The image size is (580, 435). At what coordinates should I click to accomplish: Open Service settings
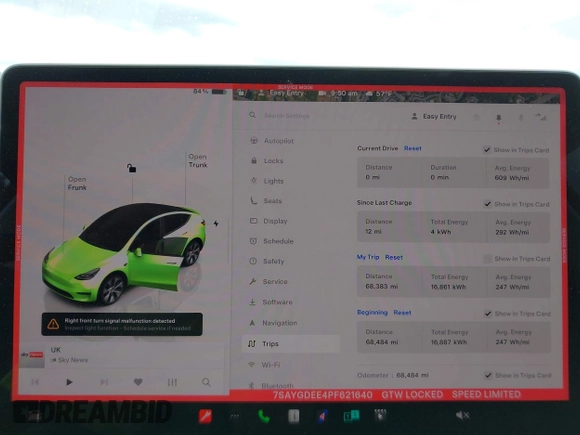click(269, 281)
